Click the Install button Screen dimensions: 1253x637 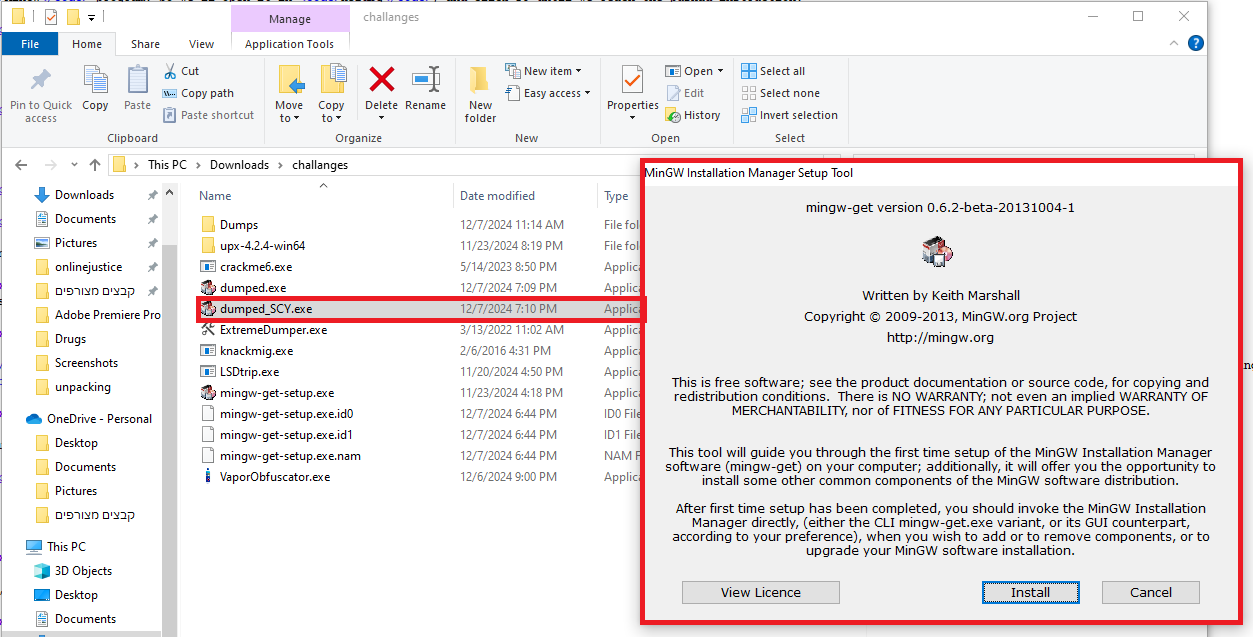pos(1030,592)
